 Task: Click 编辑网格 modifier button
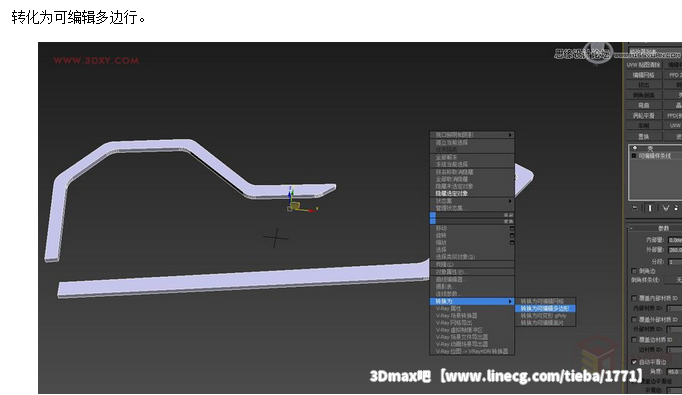pos(644,75)
